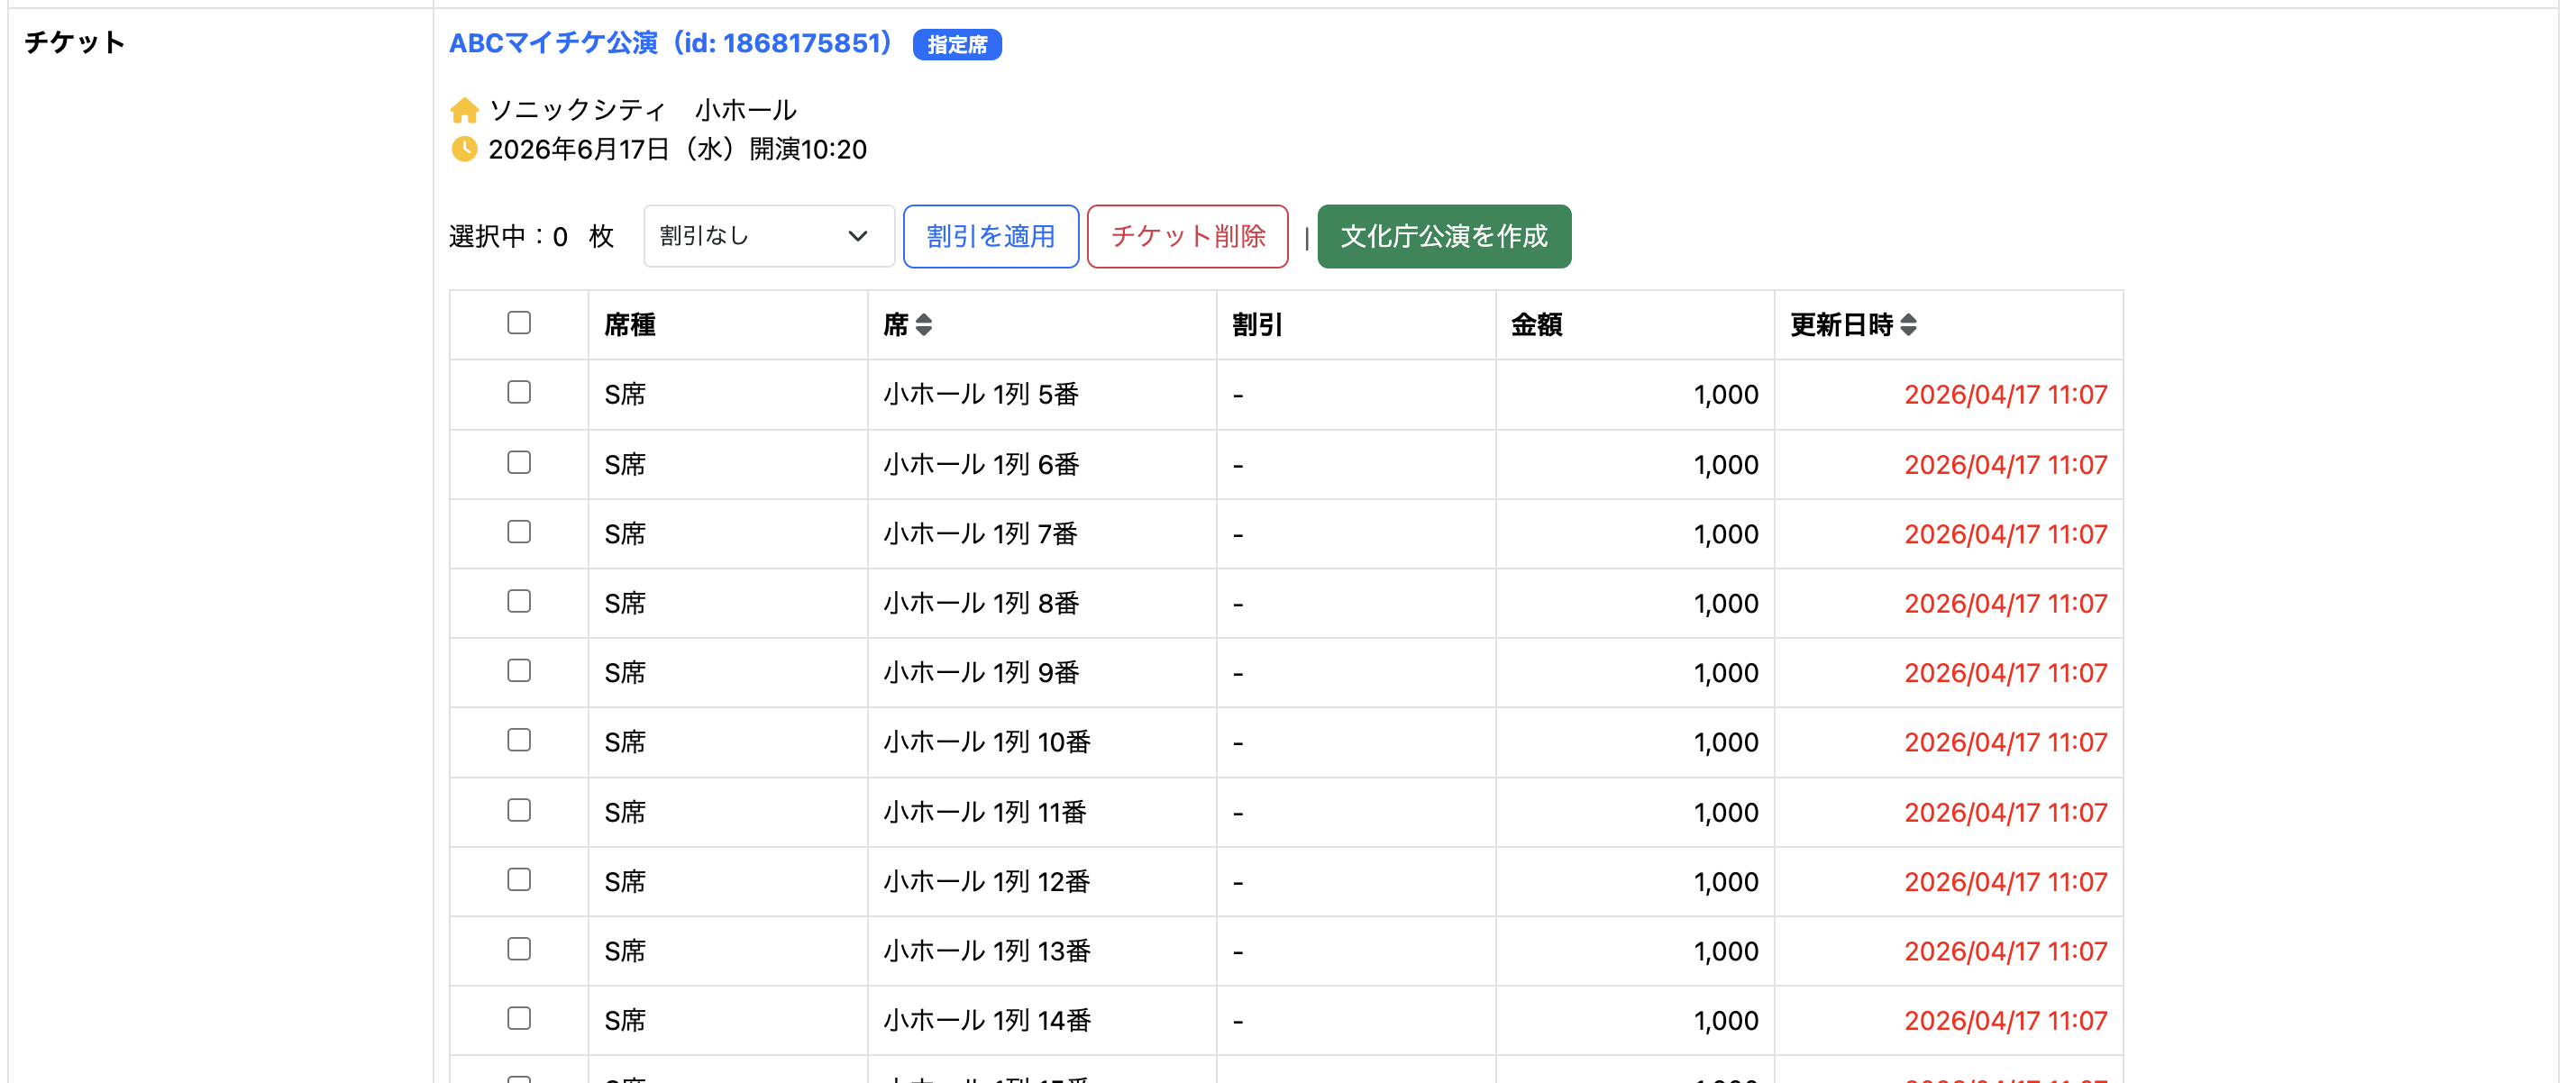Open the 割引なし discount dropdown

768,237
